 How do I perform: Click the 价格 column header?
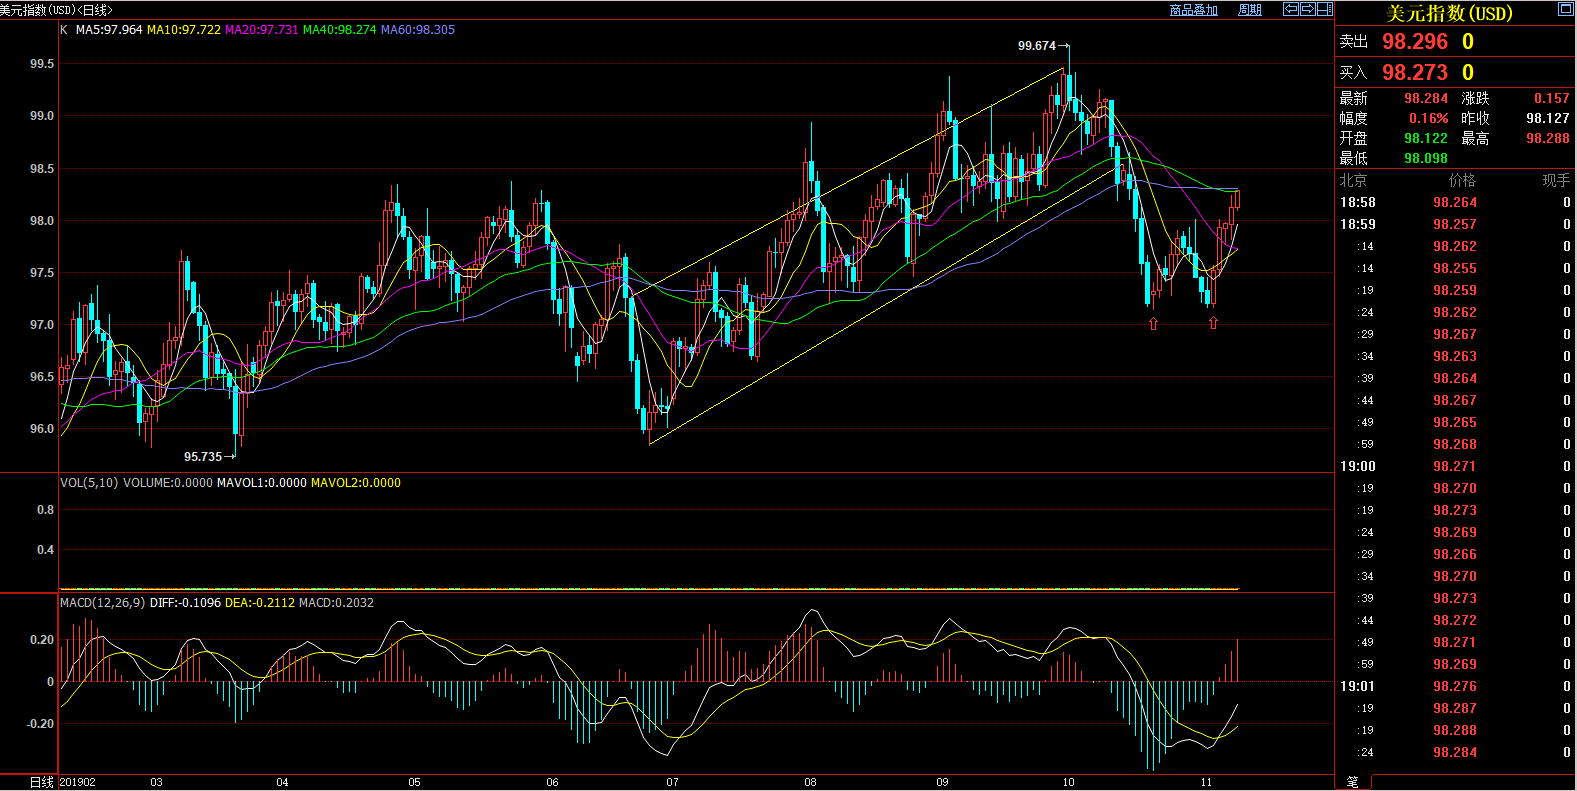pyautogui.click(x=1462, y=181)
